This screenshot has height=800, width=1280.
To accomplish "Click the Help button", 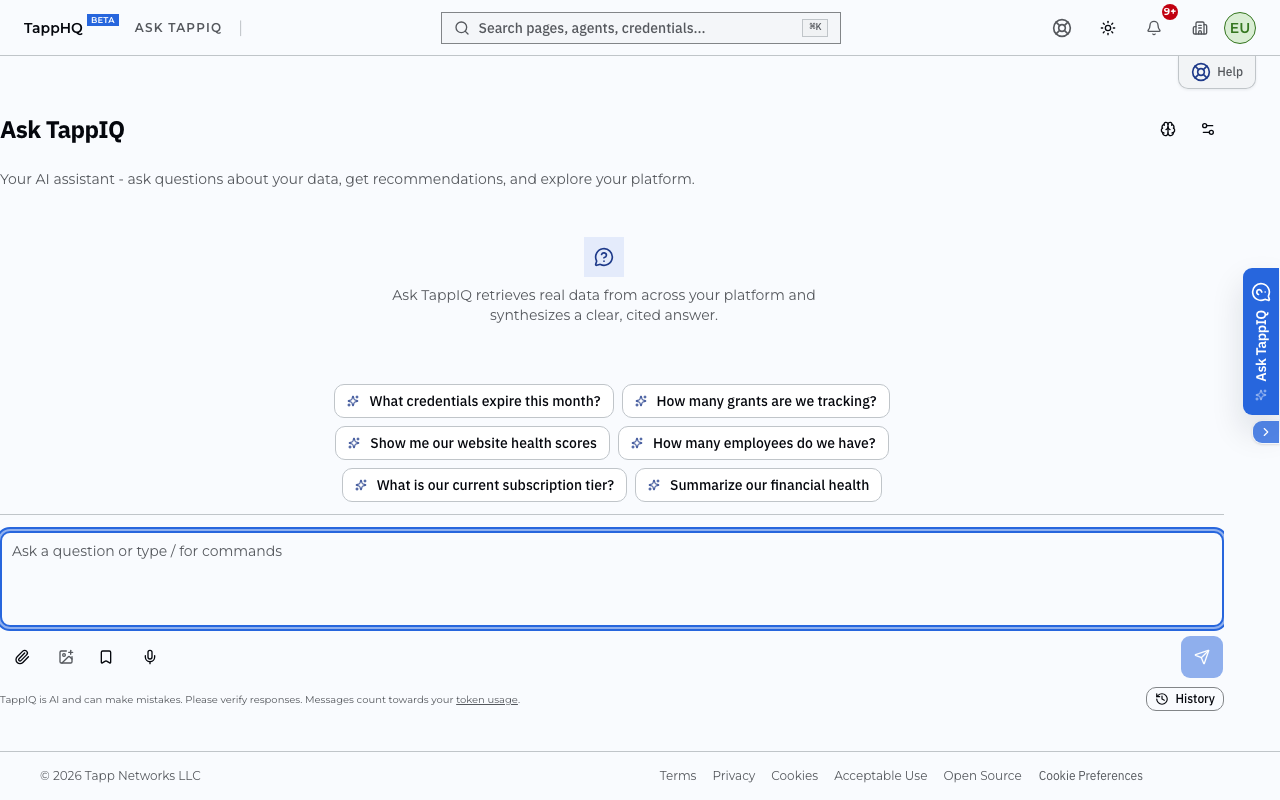I will (x=1217, y=72).
